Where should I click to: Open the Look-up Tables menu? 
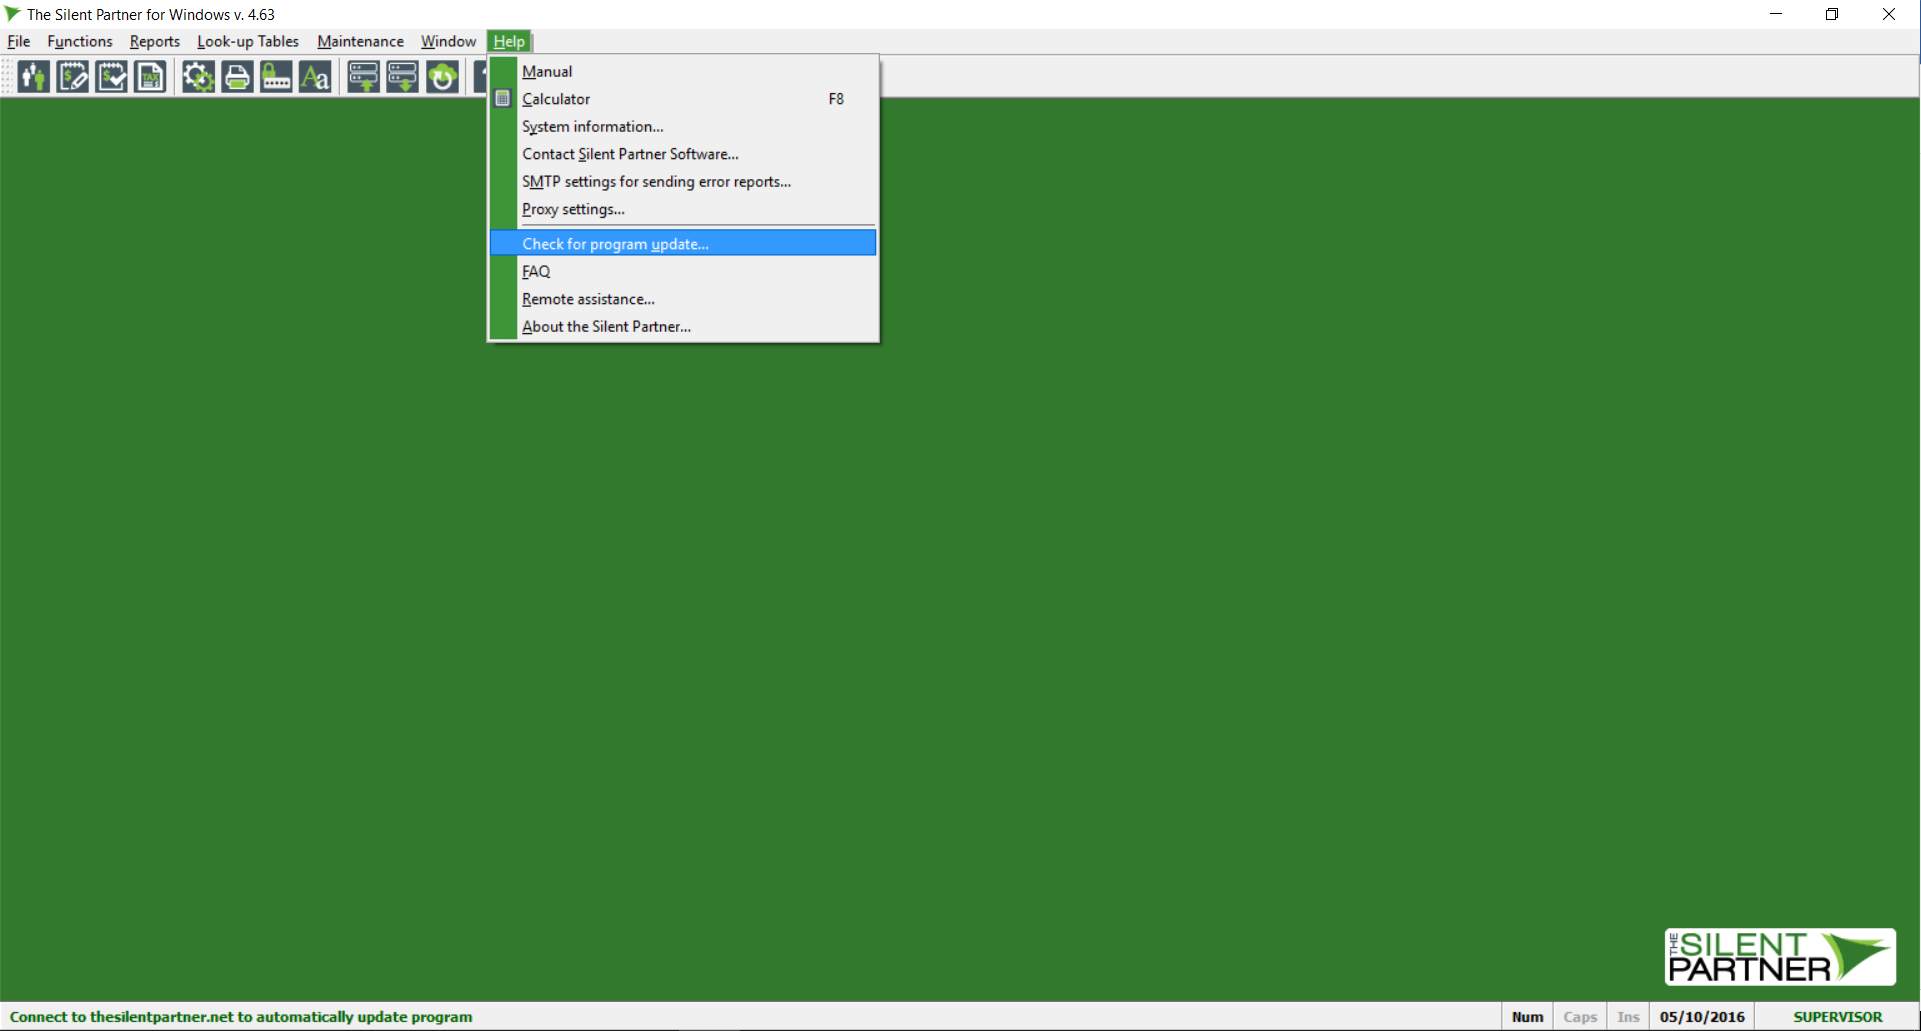(248, 41)
